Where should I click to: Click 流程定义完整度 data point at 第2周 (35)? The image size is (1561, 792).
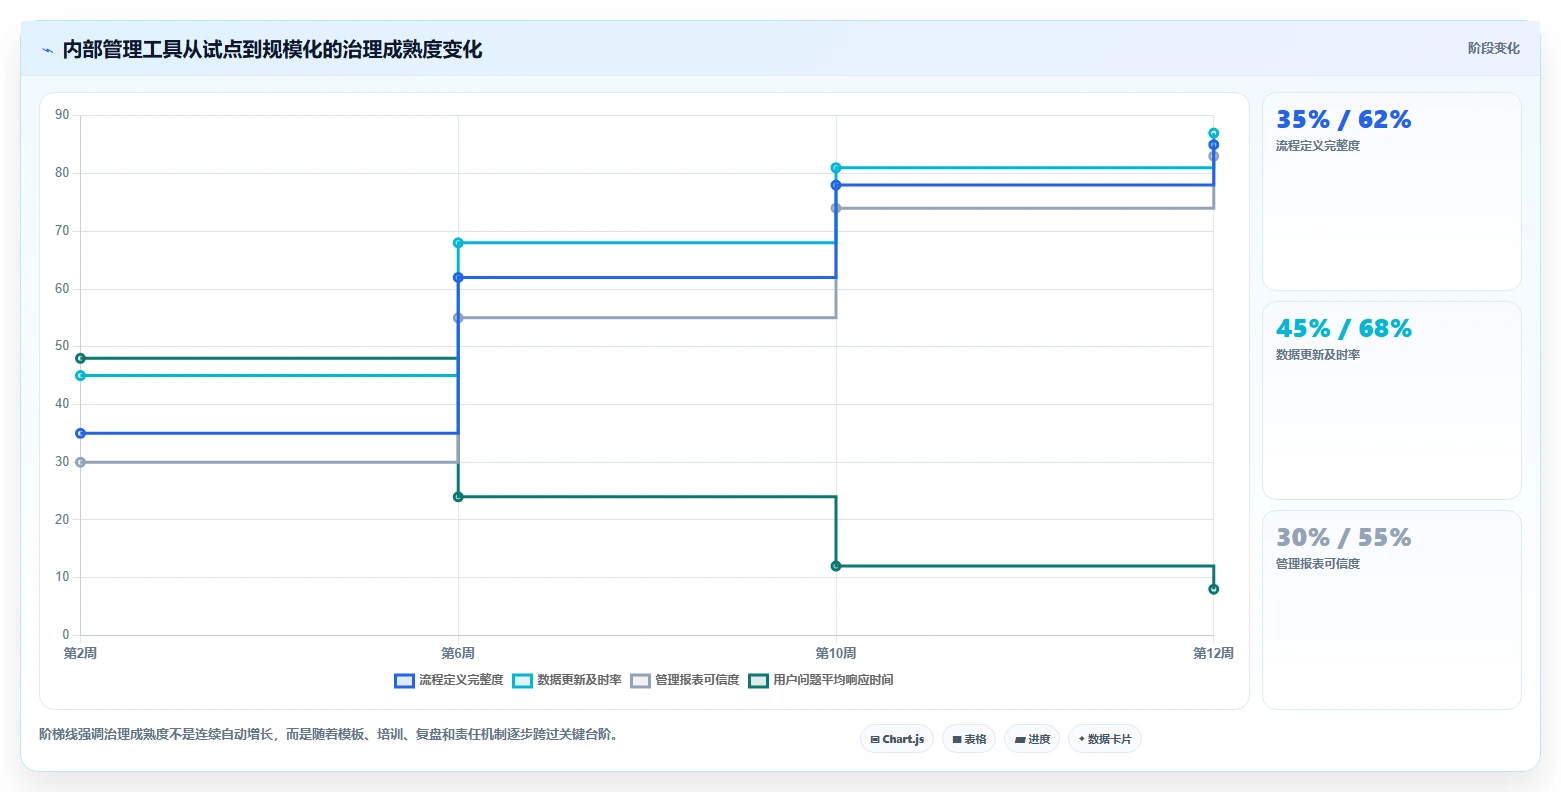80,433
